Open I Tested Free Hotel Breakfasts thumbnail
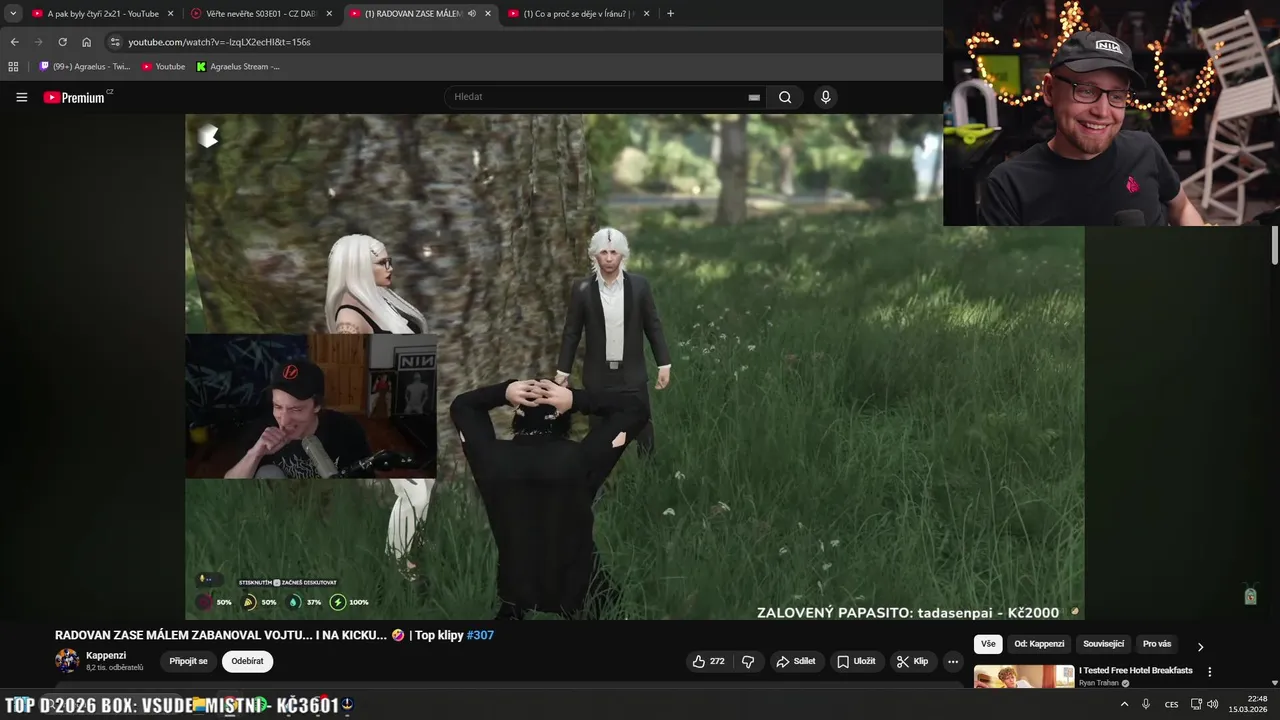 [x=1024, y=677]
